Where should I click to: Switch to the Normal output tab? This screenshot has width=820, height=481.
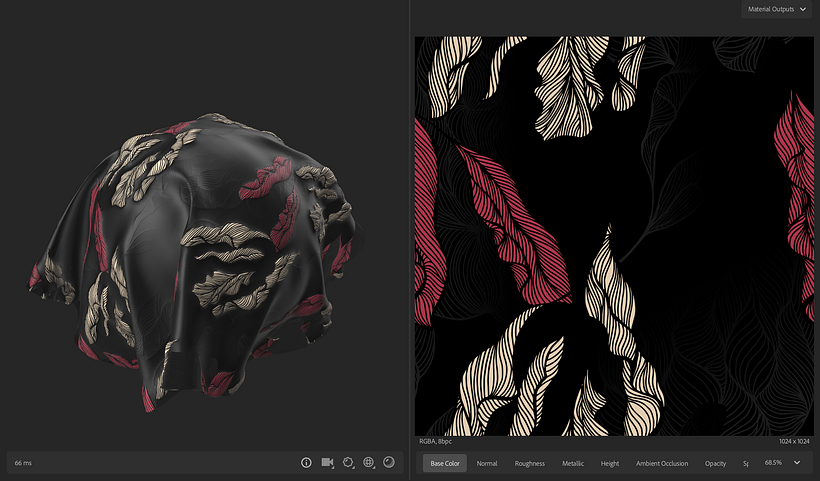[486, 463]
